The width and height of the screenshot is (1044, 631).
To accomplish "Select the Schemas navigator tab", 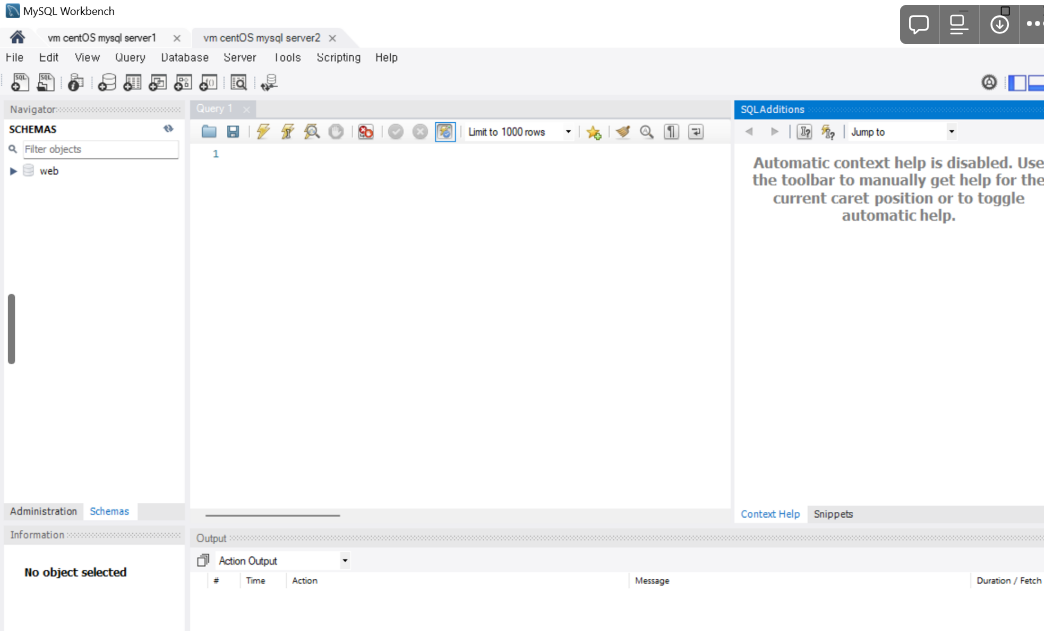I will pyautogui.click(x=109, y=511).
